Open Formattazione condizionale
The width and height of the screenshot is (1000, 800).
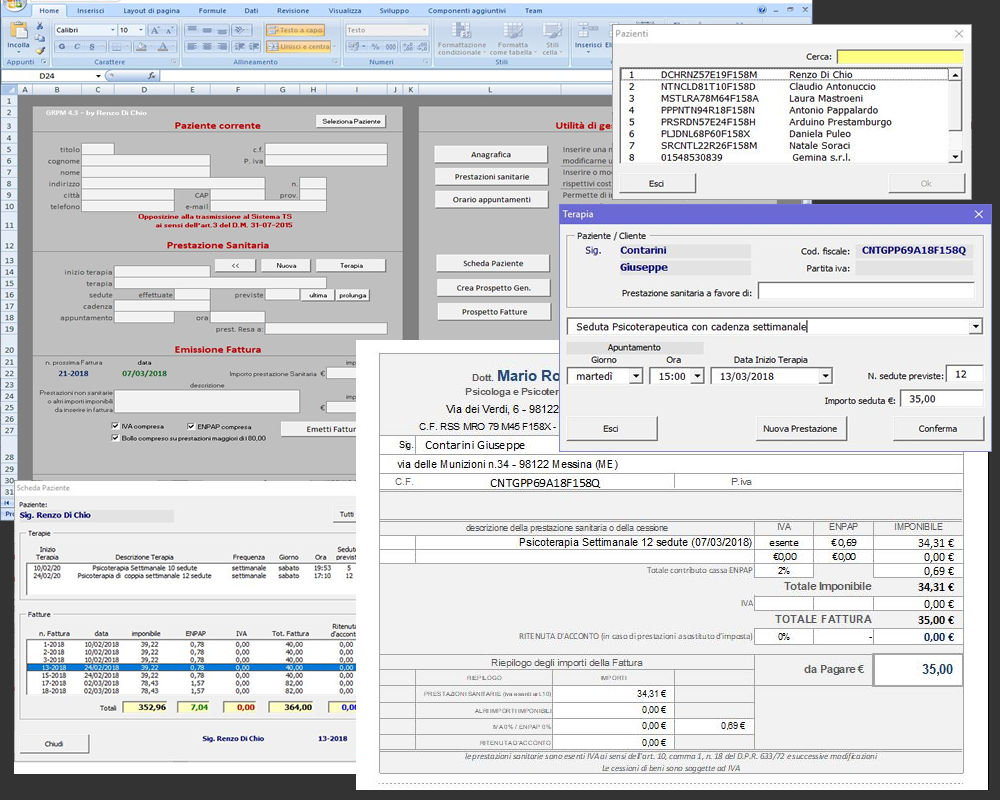462,38
